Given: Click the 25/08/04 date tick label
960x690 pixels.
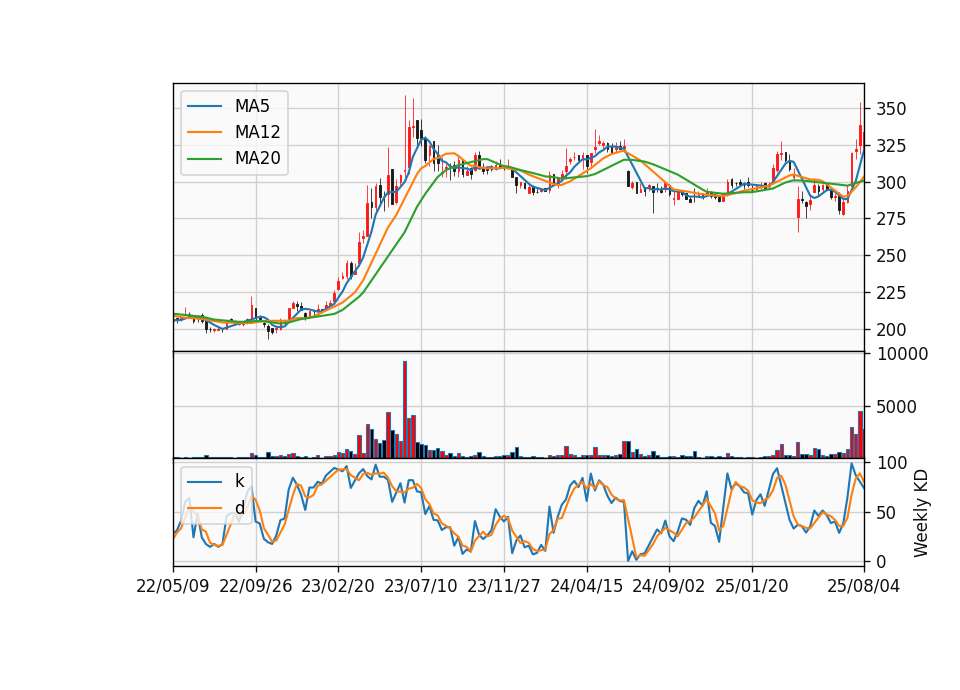Looking at the screenshot, I should (864, 586).
